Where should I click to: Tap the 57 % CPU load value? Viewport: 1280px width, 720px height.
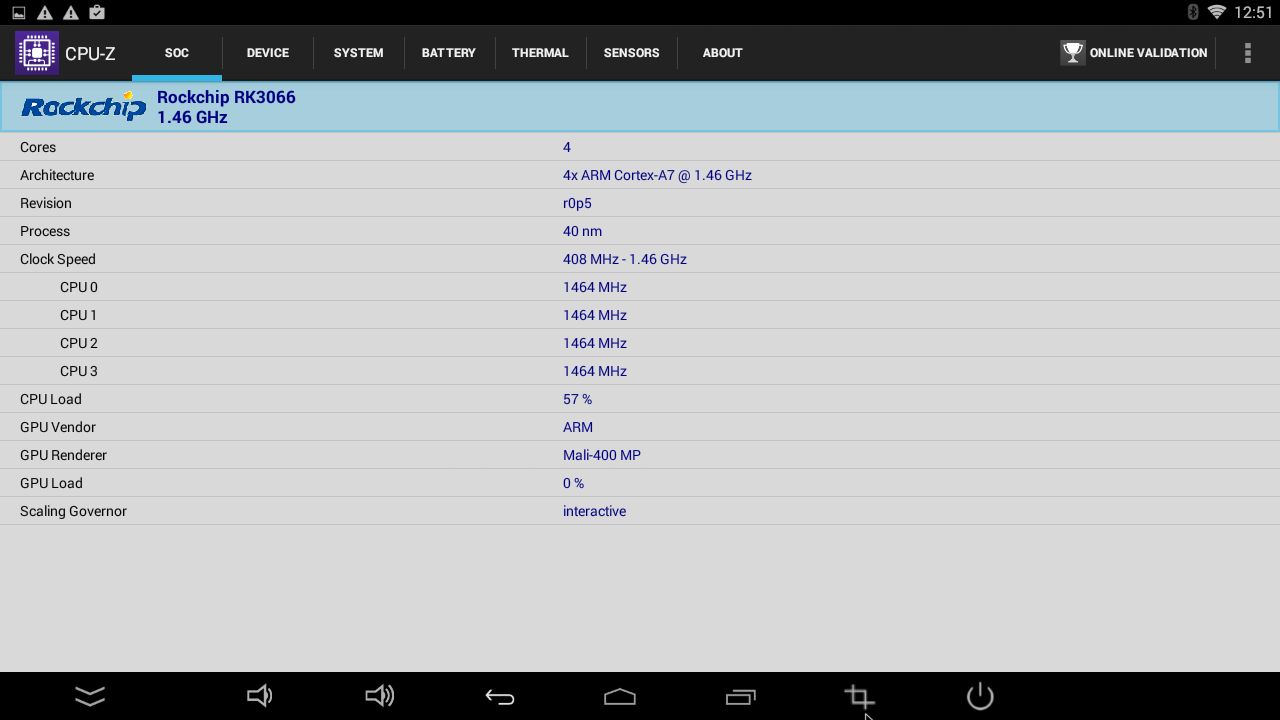577,399
